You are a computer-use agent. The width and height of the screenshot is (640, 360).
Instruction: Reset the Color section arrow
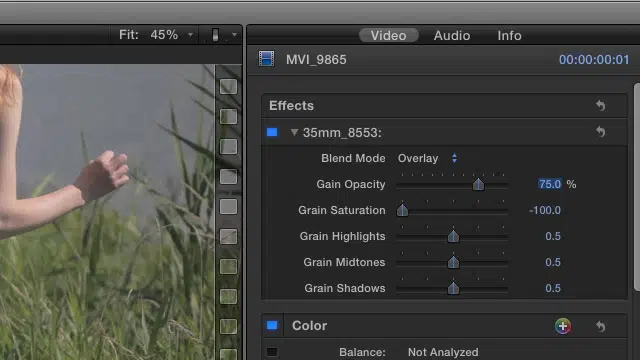pyautogui.click(x=600, y=326)
